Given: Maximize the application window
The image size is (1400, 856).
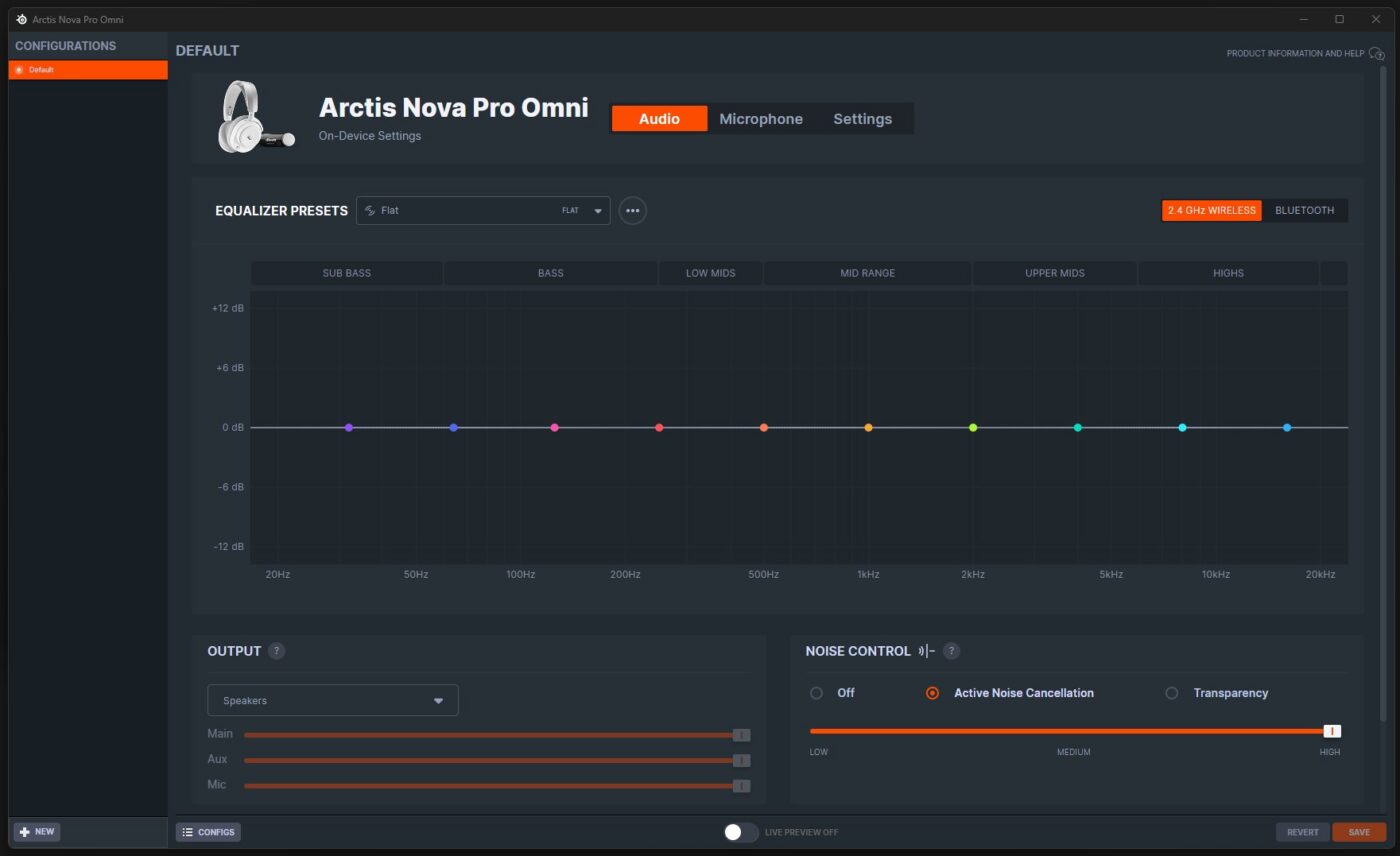Looking at the screenshot, I should [1339, 19].
